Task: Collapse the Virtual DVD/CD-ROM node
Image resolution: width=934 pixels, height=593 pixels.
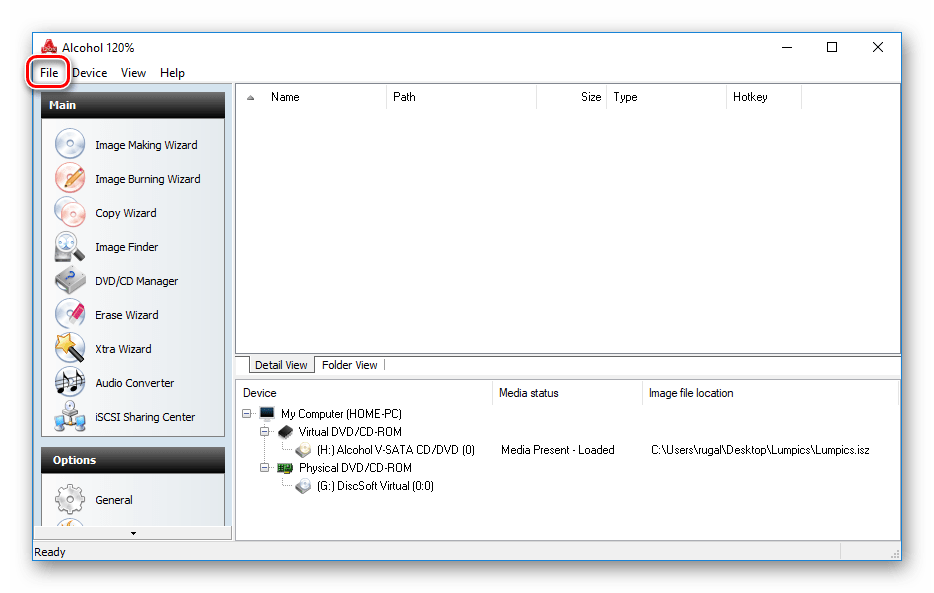Action: pyautogui.click(x=264, y=432)
